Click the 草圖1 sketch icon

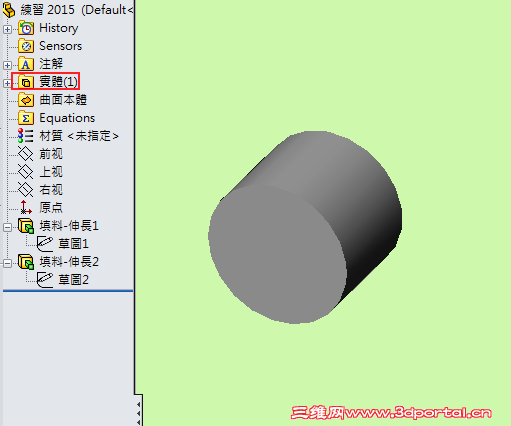45,244
